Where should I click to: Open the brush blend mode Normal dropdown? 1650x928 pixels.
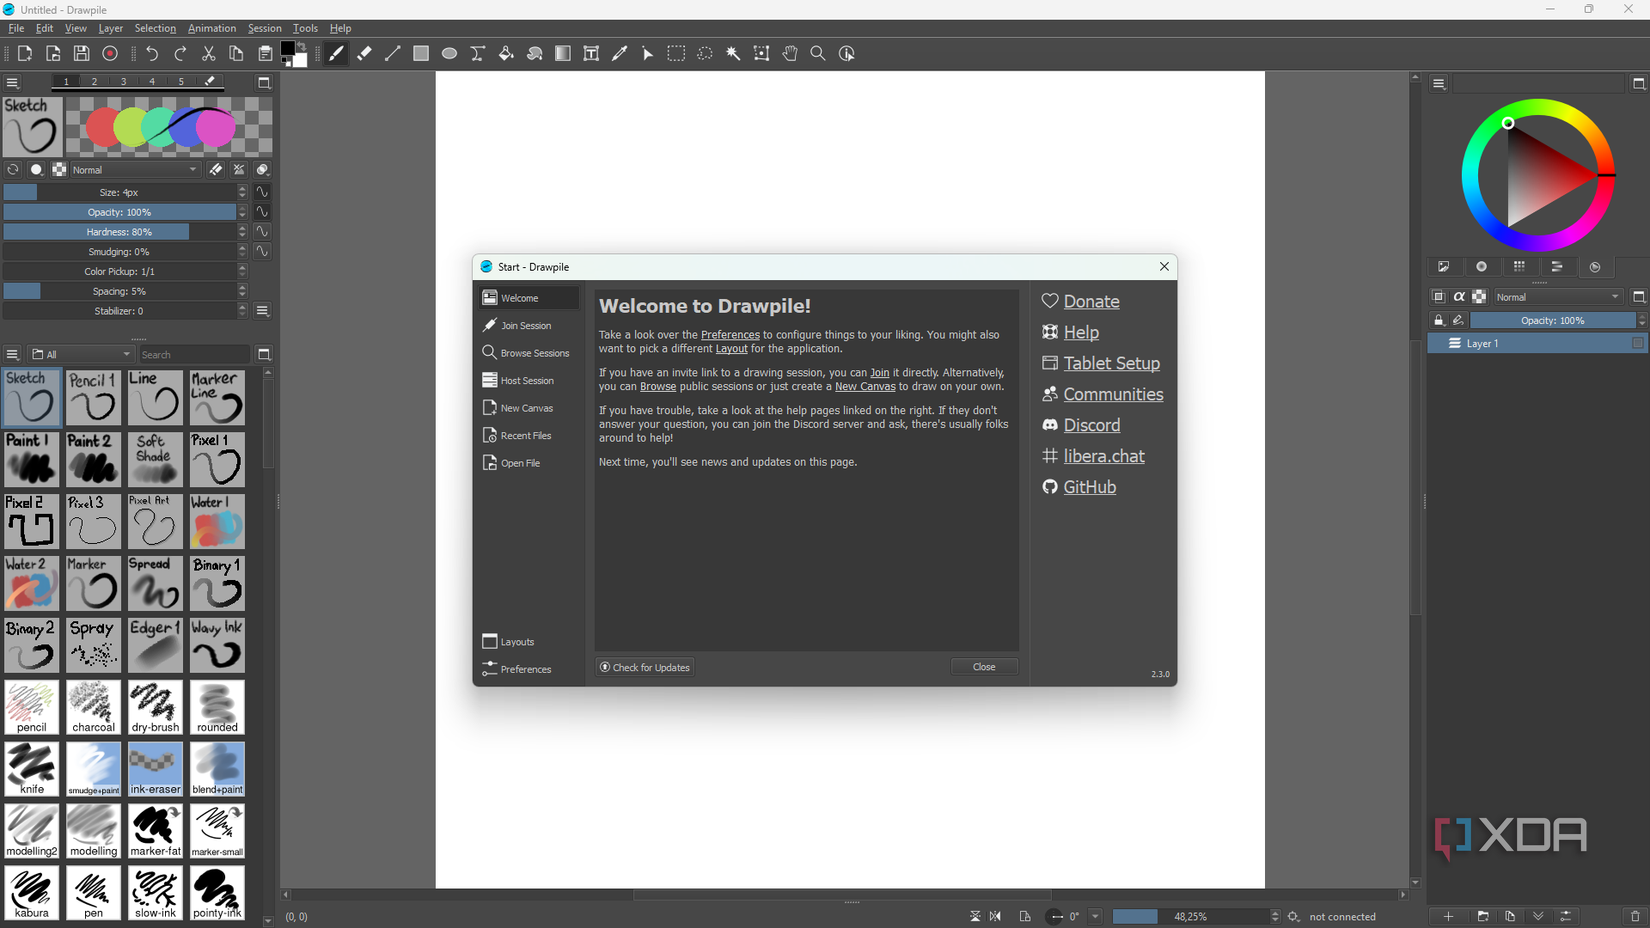[x=135, y=170]
